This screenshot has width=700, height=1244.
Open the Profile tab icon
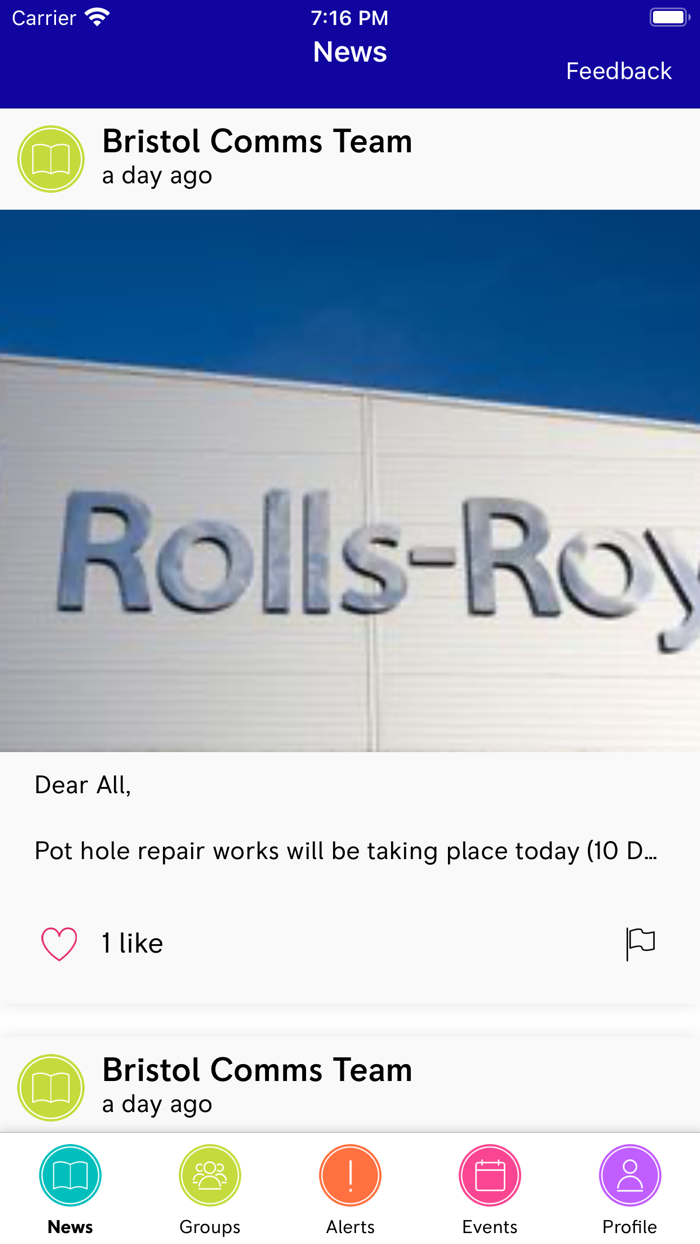(x=630, y=1175)
